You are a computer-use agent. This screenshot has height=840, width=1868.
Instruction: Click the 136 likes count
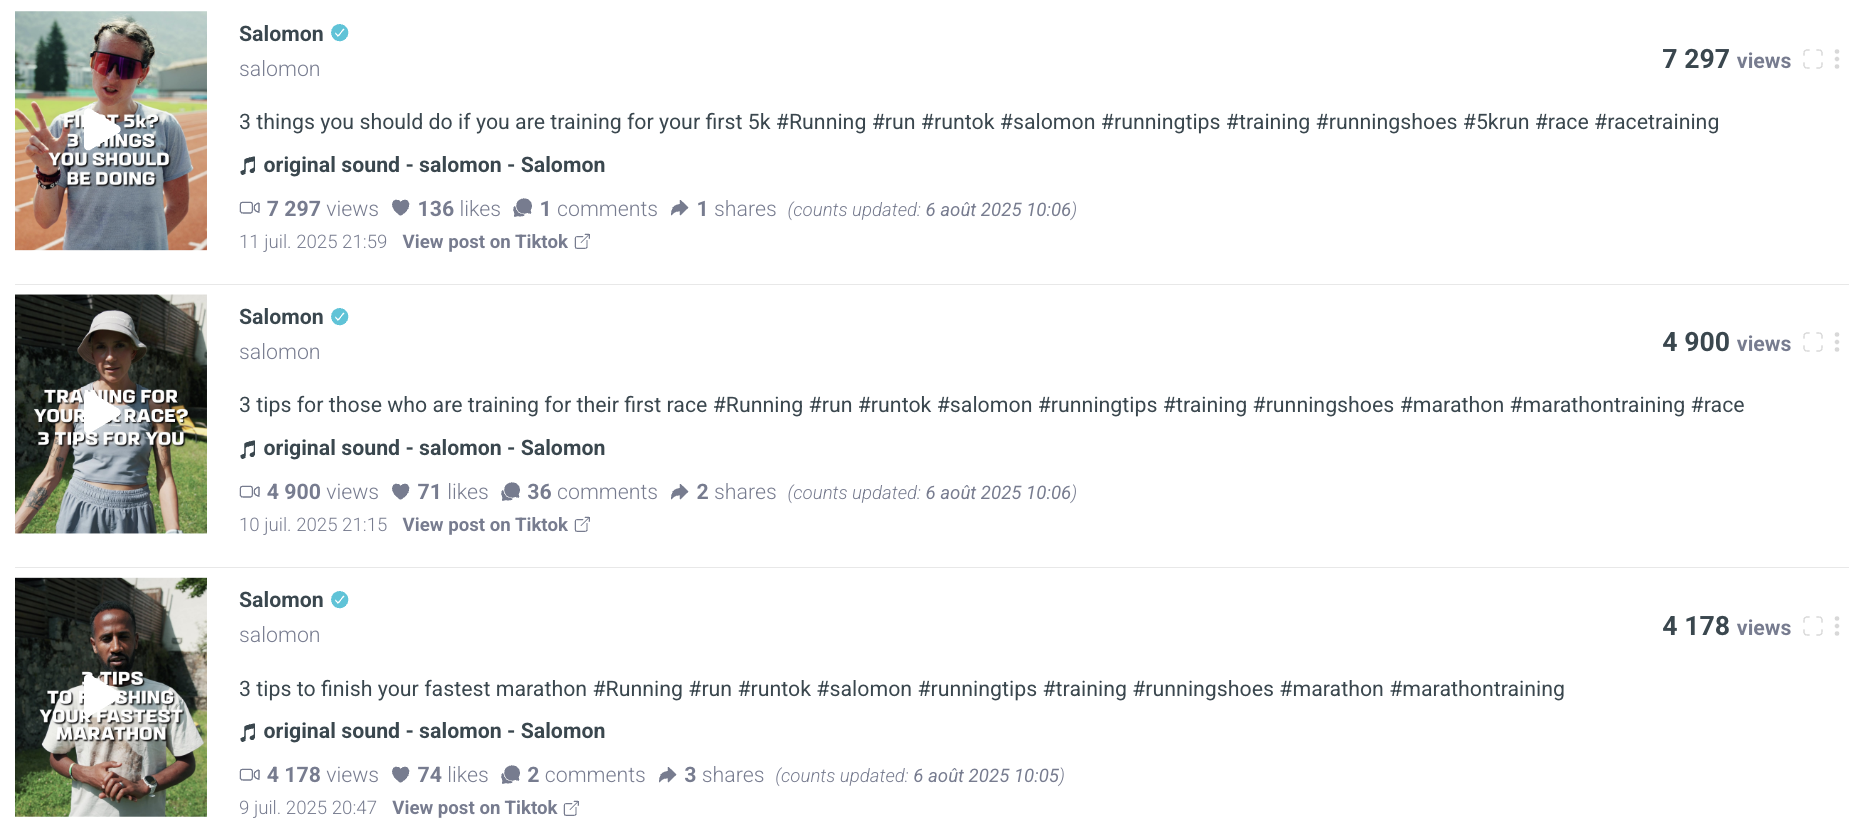click(x=459, y=209)
